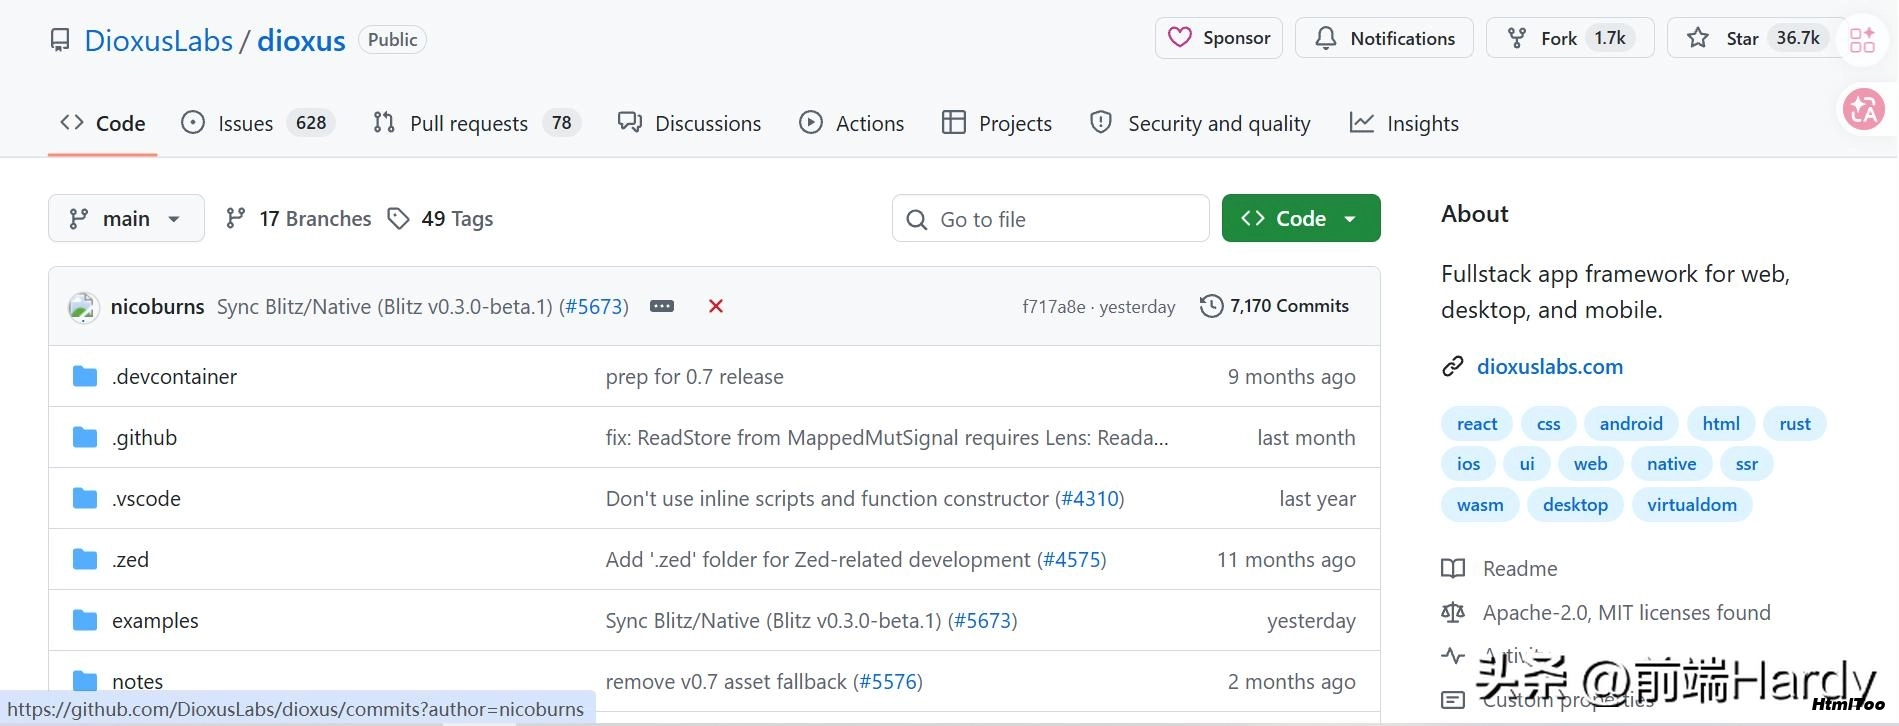Open Security and quality tab
The image size is (1899, 726).
click(x=1200, y=123)
